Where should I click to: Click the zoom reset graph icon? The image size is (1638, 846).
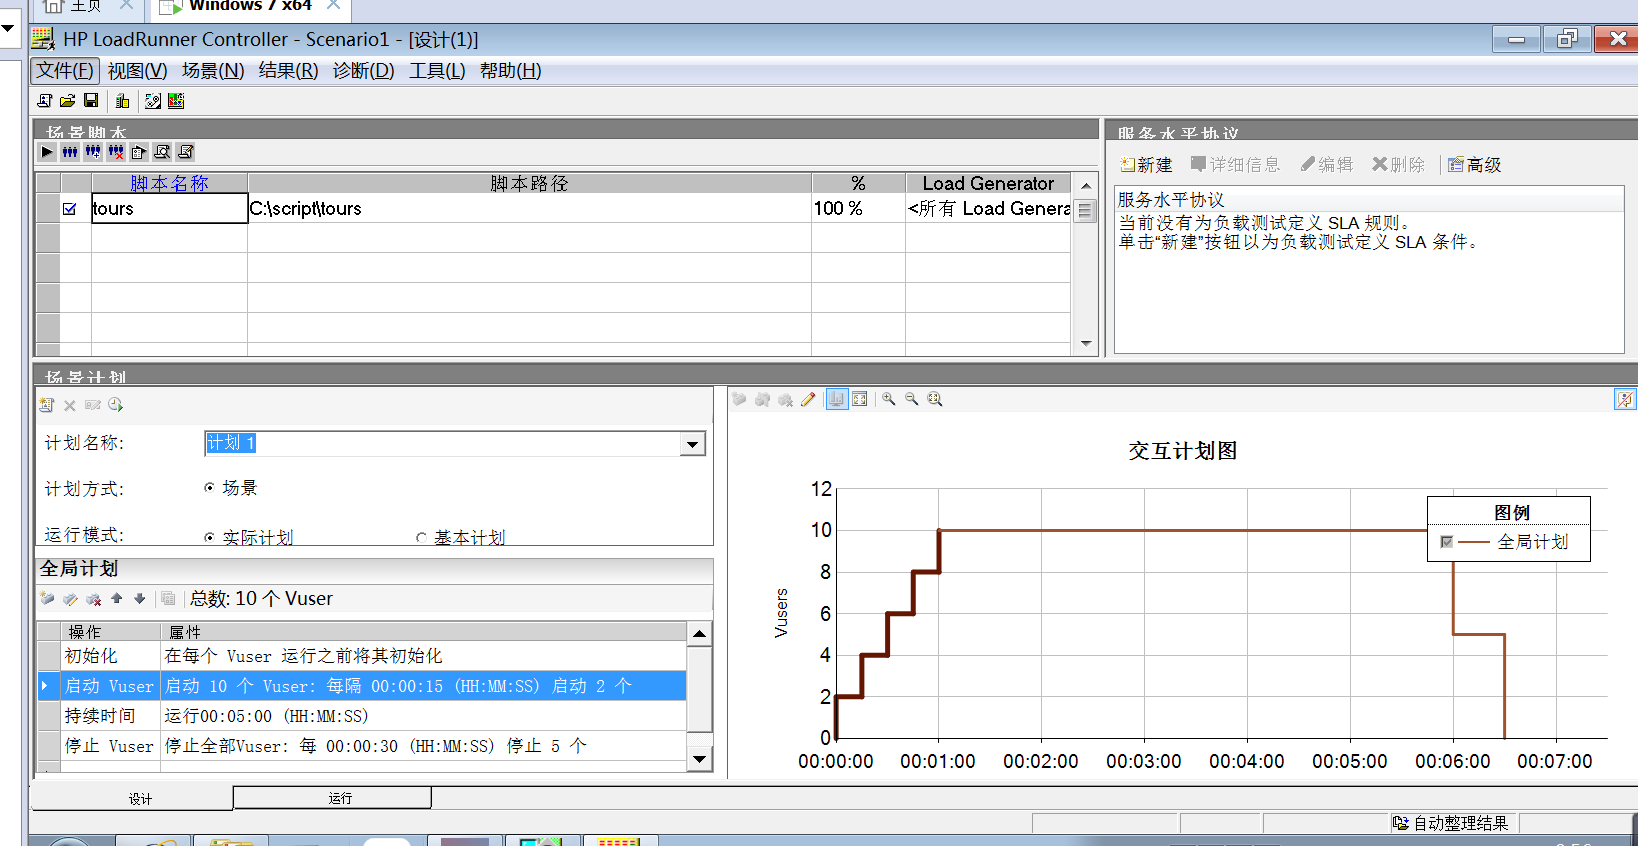click(935, 399)
